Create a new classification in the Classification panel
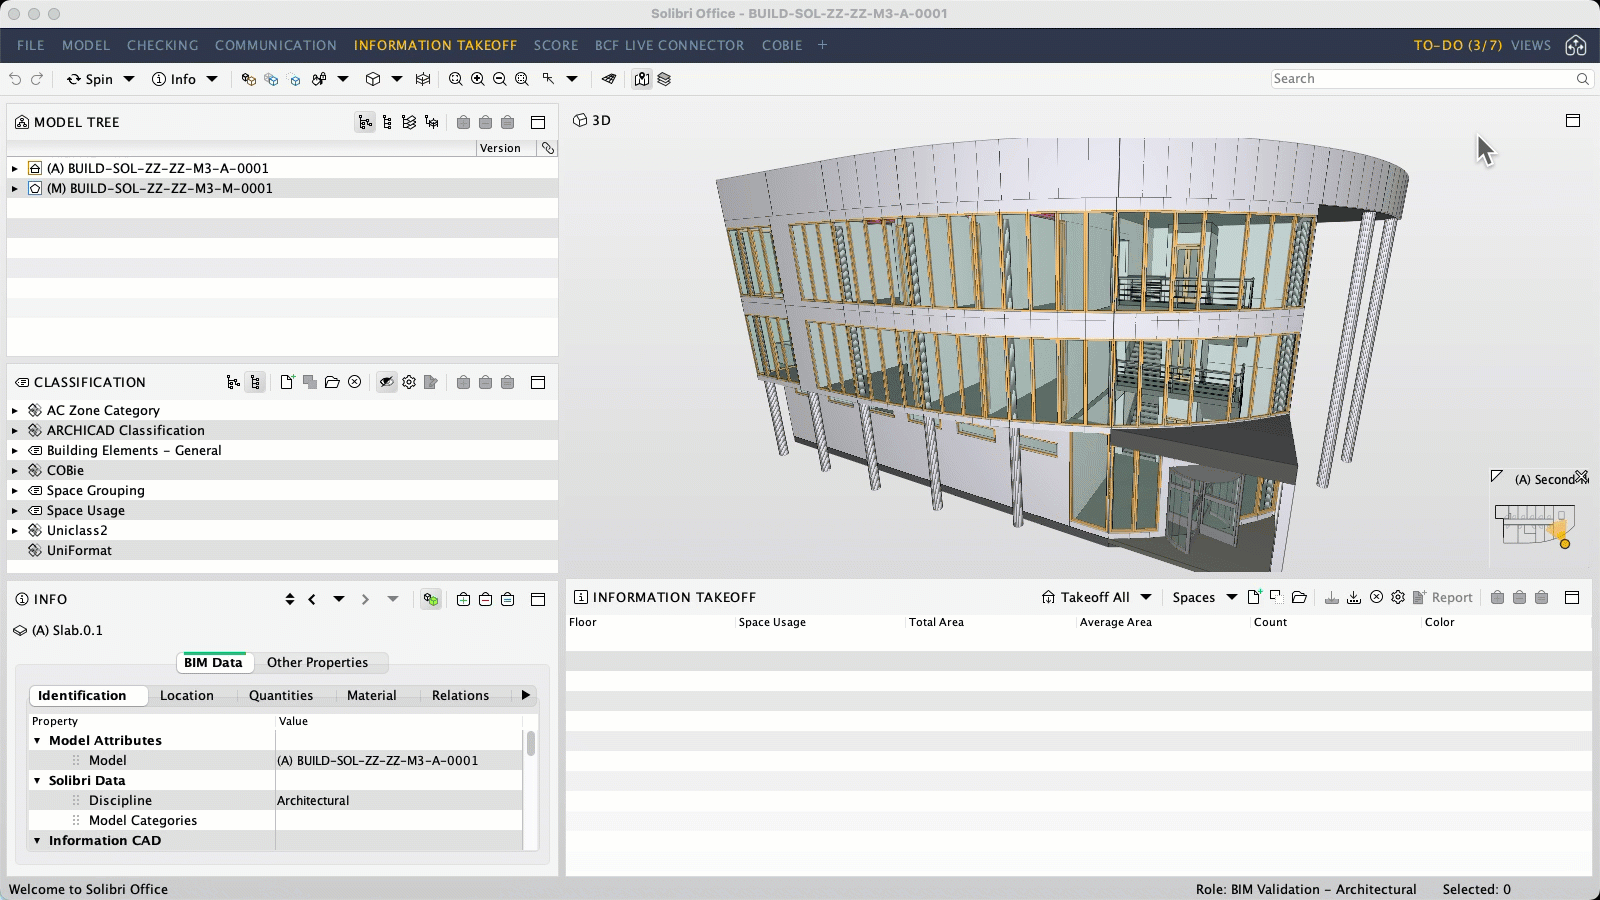Screen dimensions: 1600x900 coord(288,382)
